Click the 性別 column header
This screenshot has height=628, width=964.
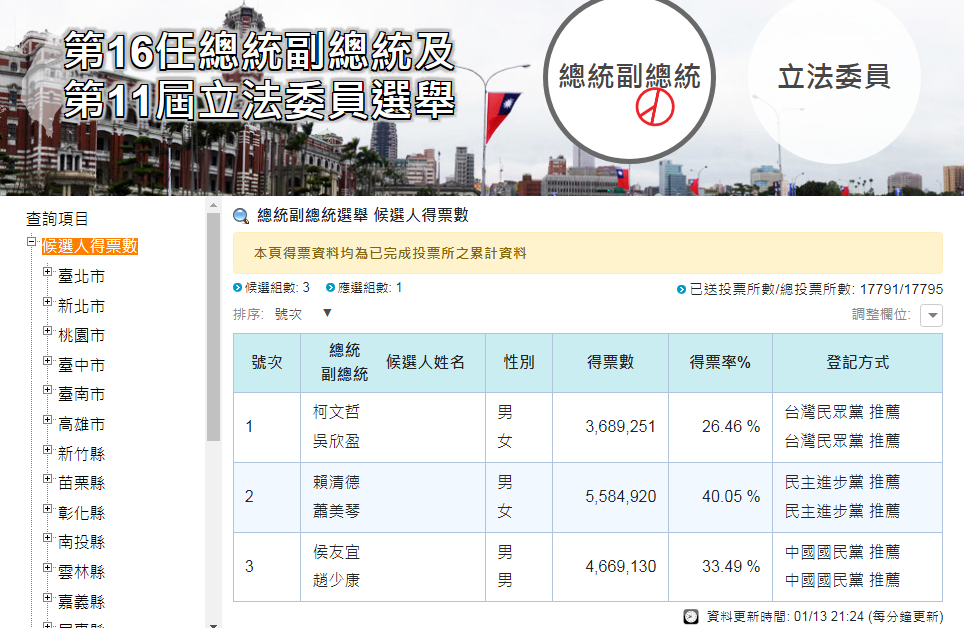click(x=519, y=362)
